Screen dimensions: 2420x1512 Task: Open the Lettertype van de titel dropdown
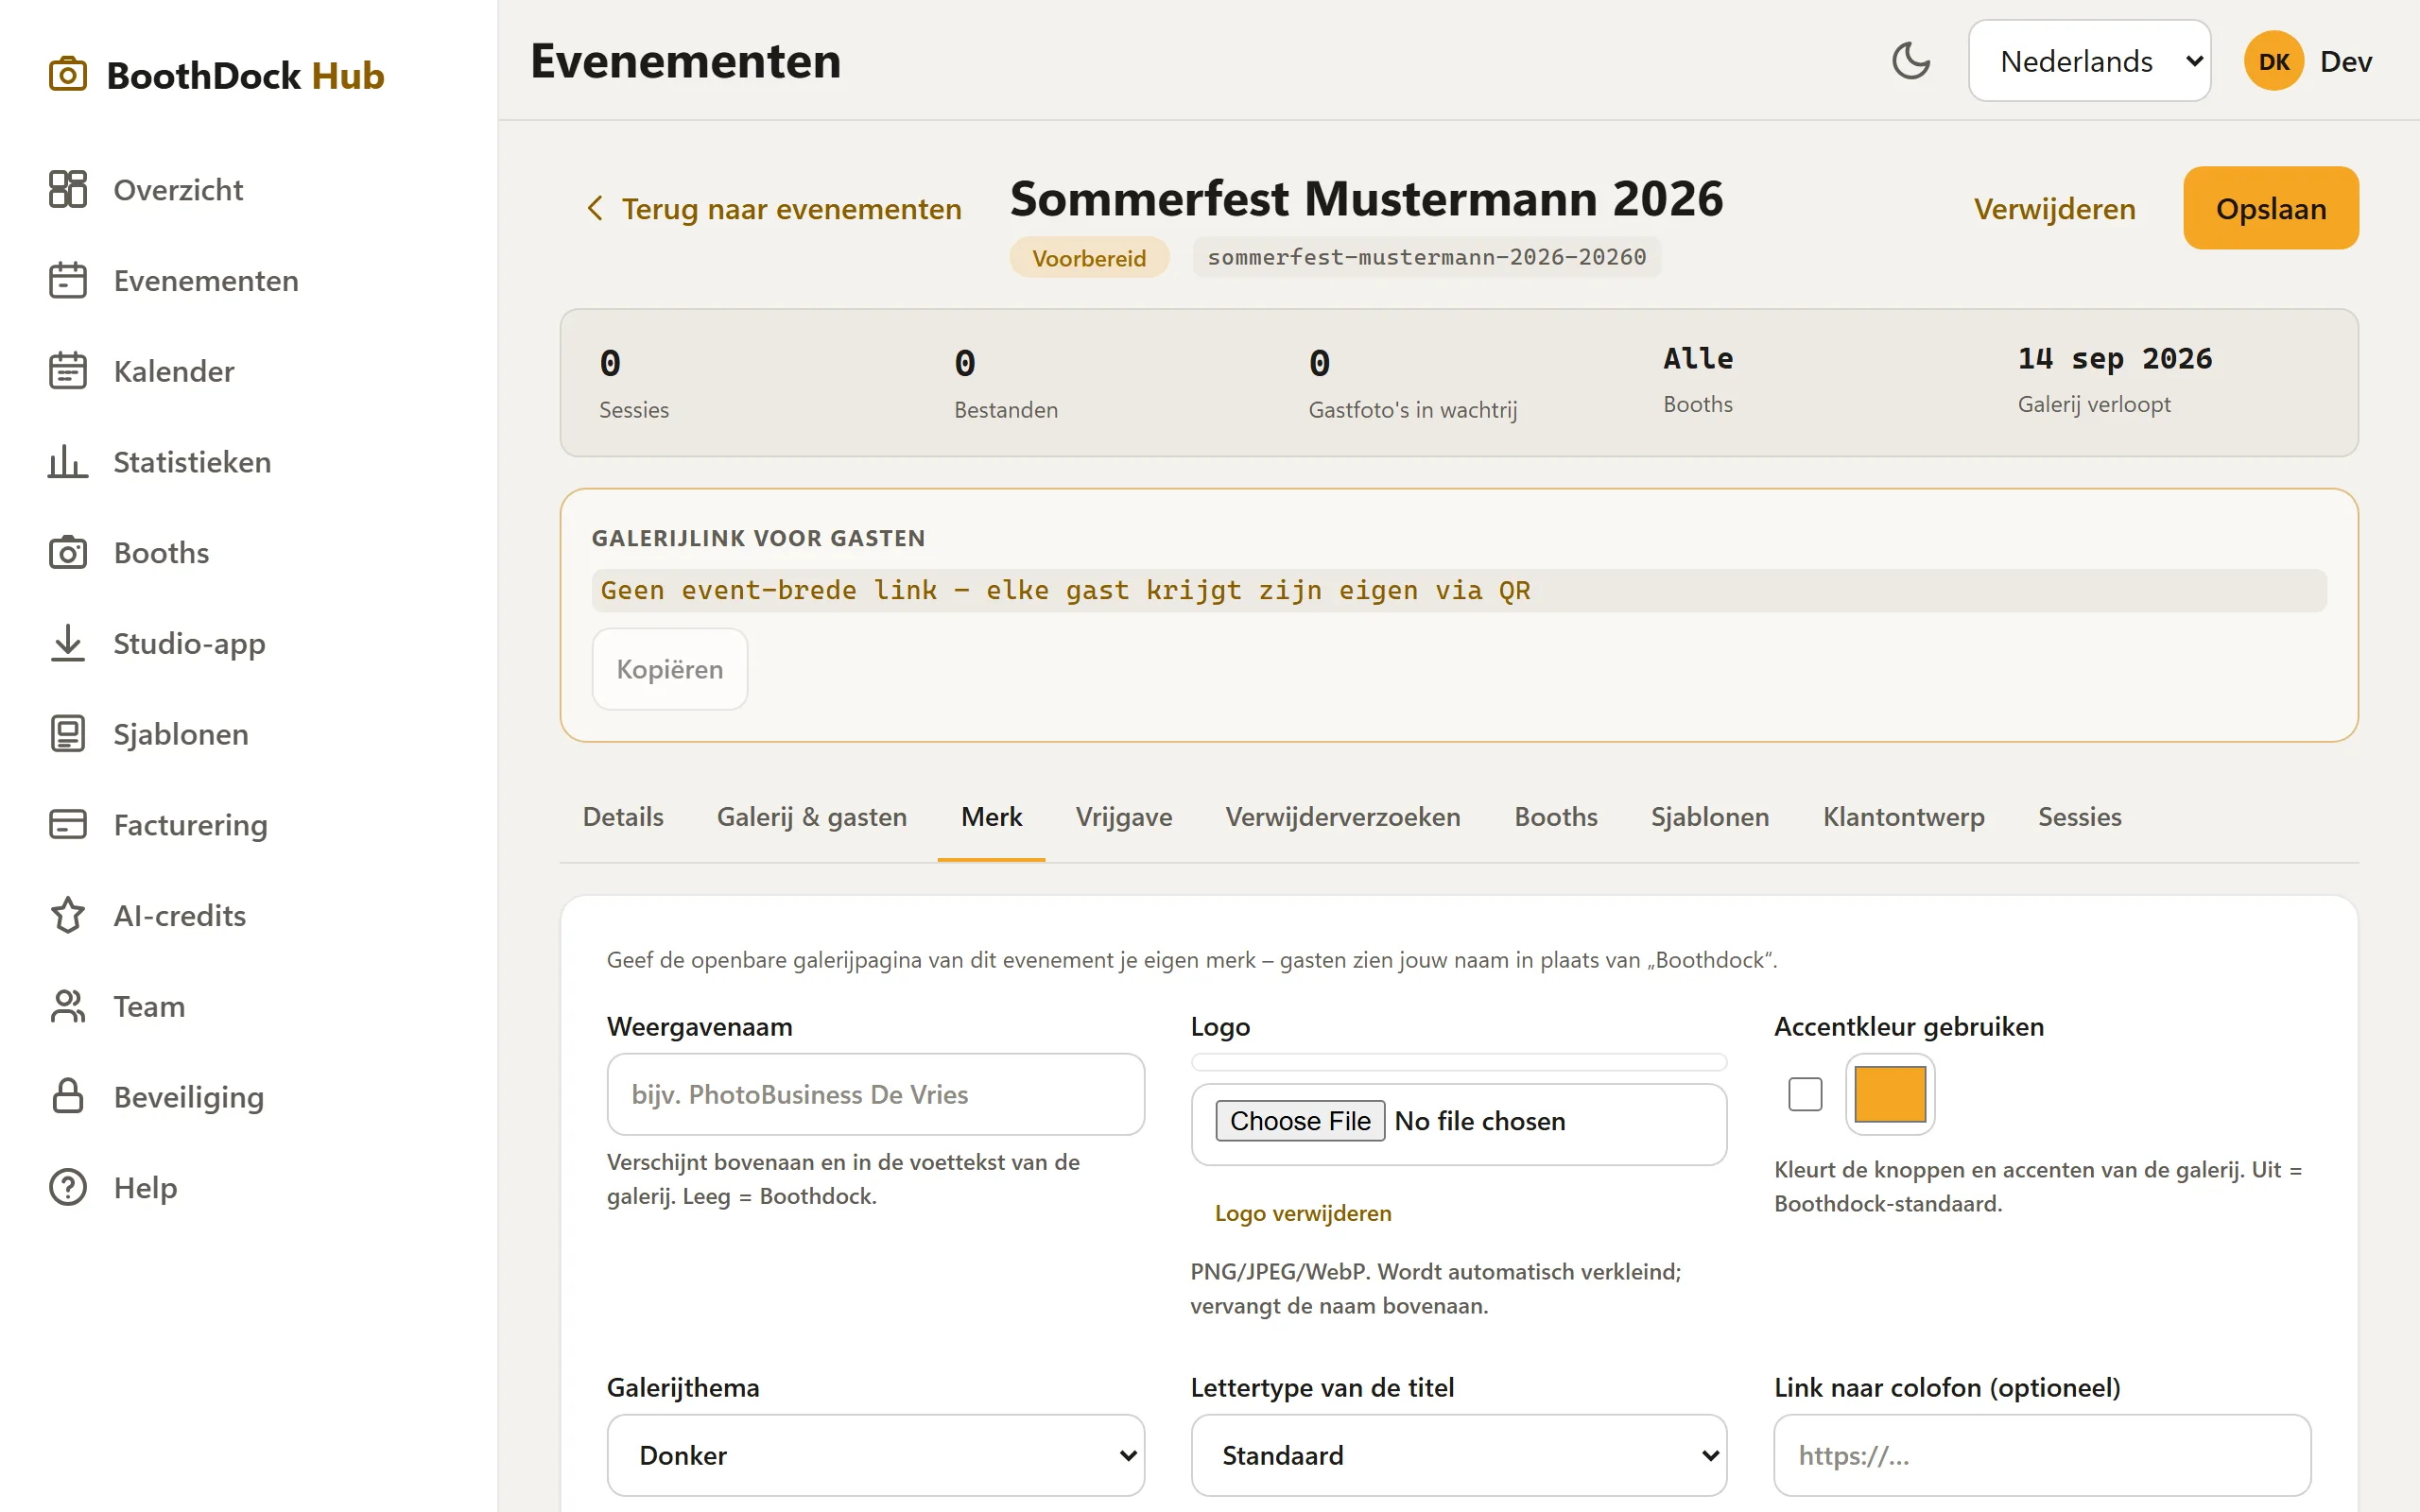(1459, 1455)
